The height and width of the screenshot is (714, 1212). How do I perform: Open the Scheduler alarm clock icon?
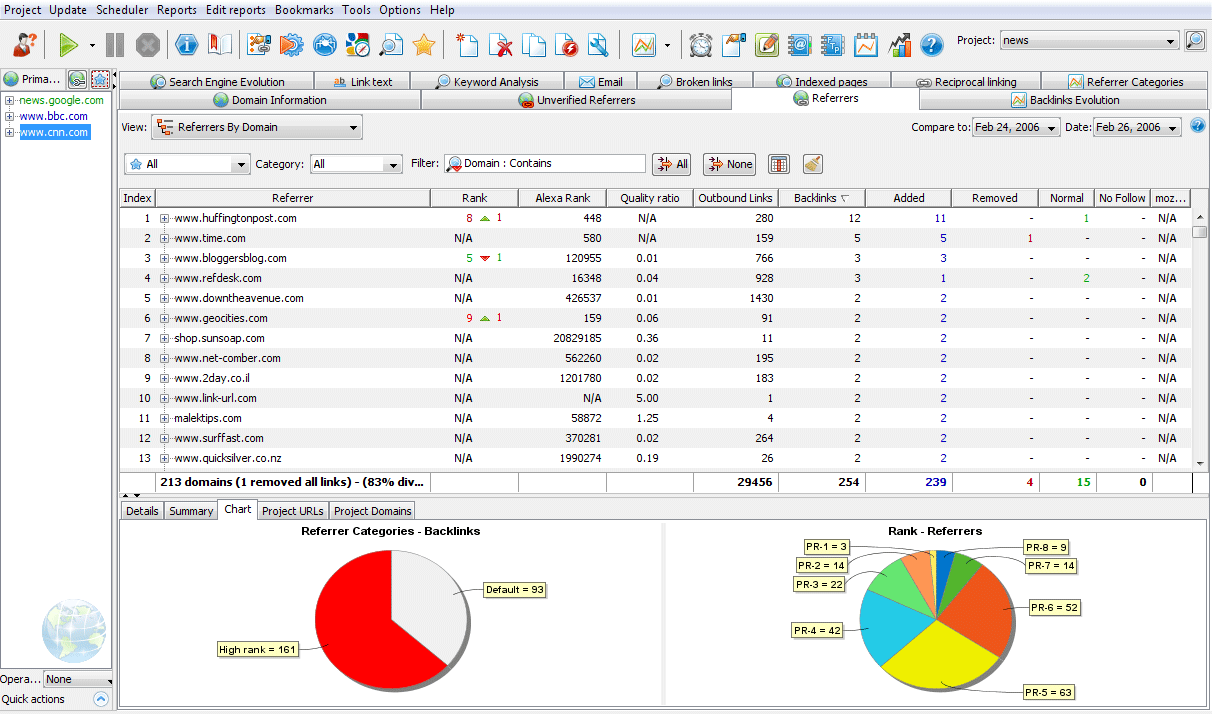tap(701, 45)
